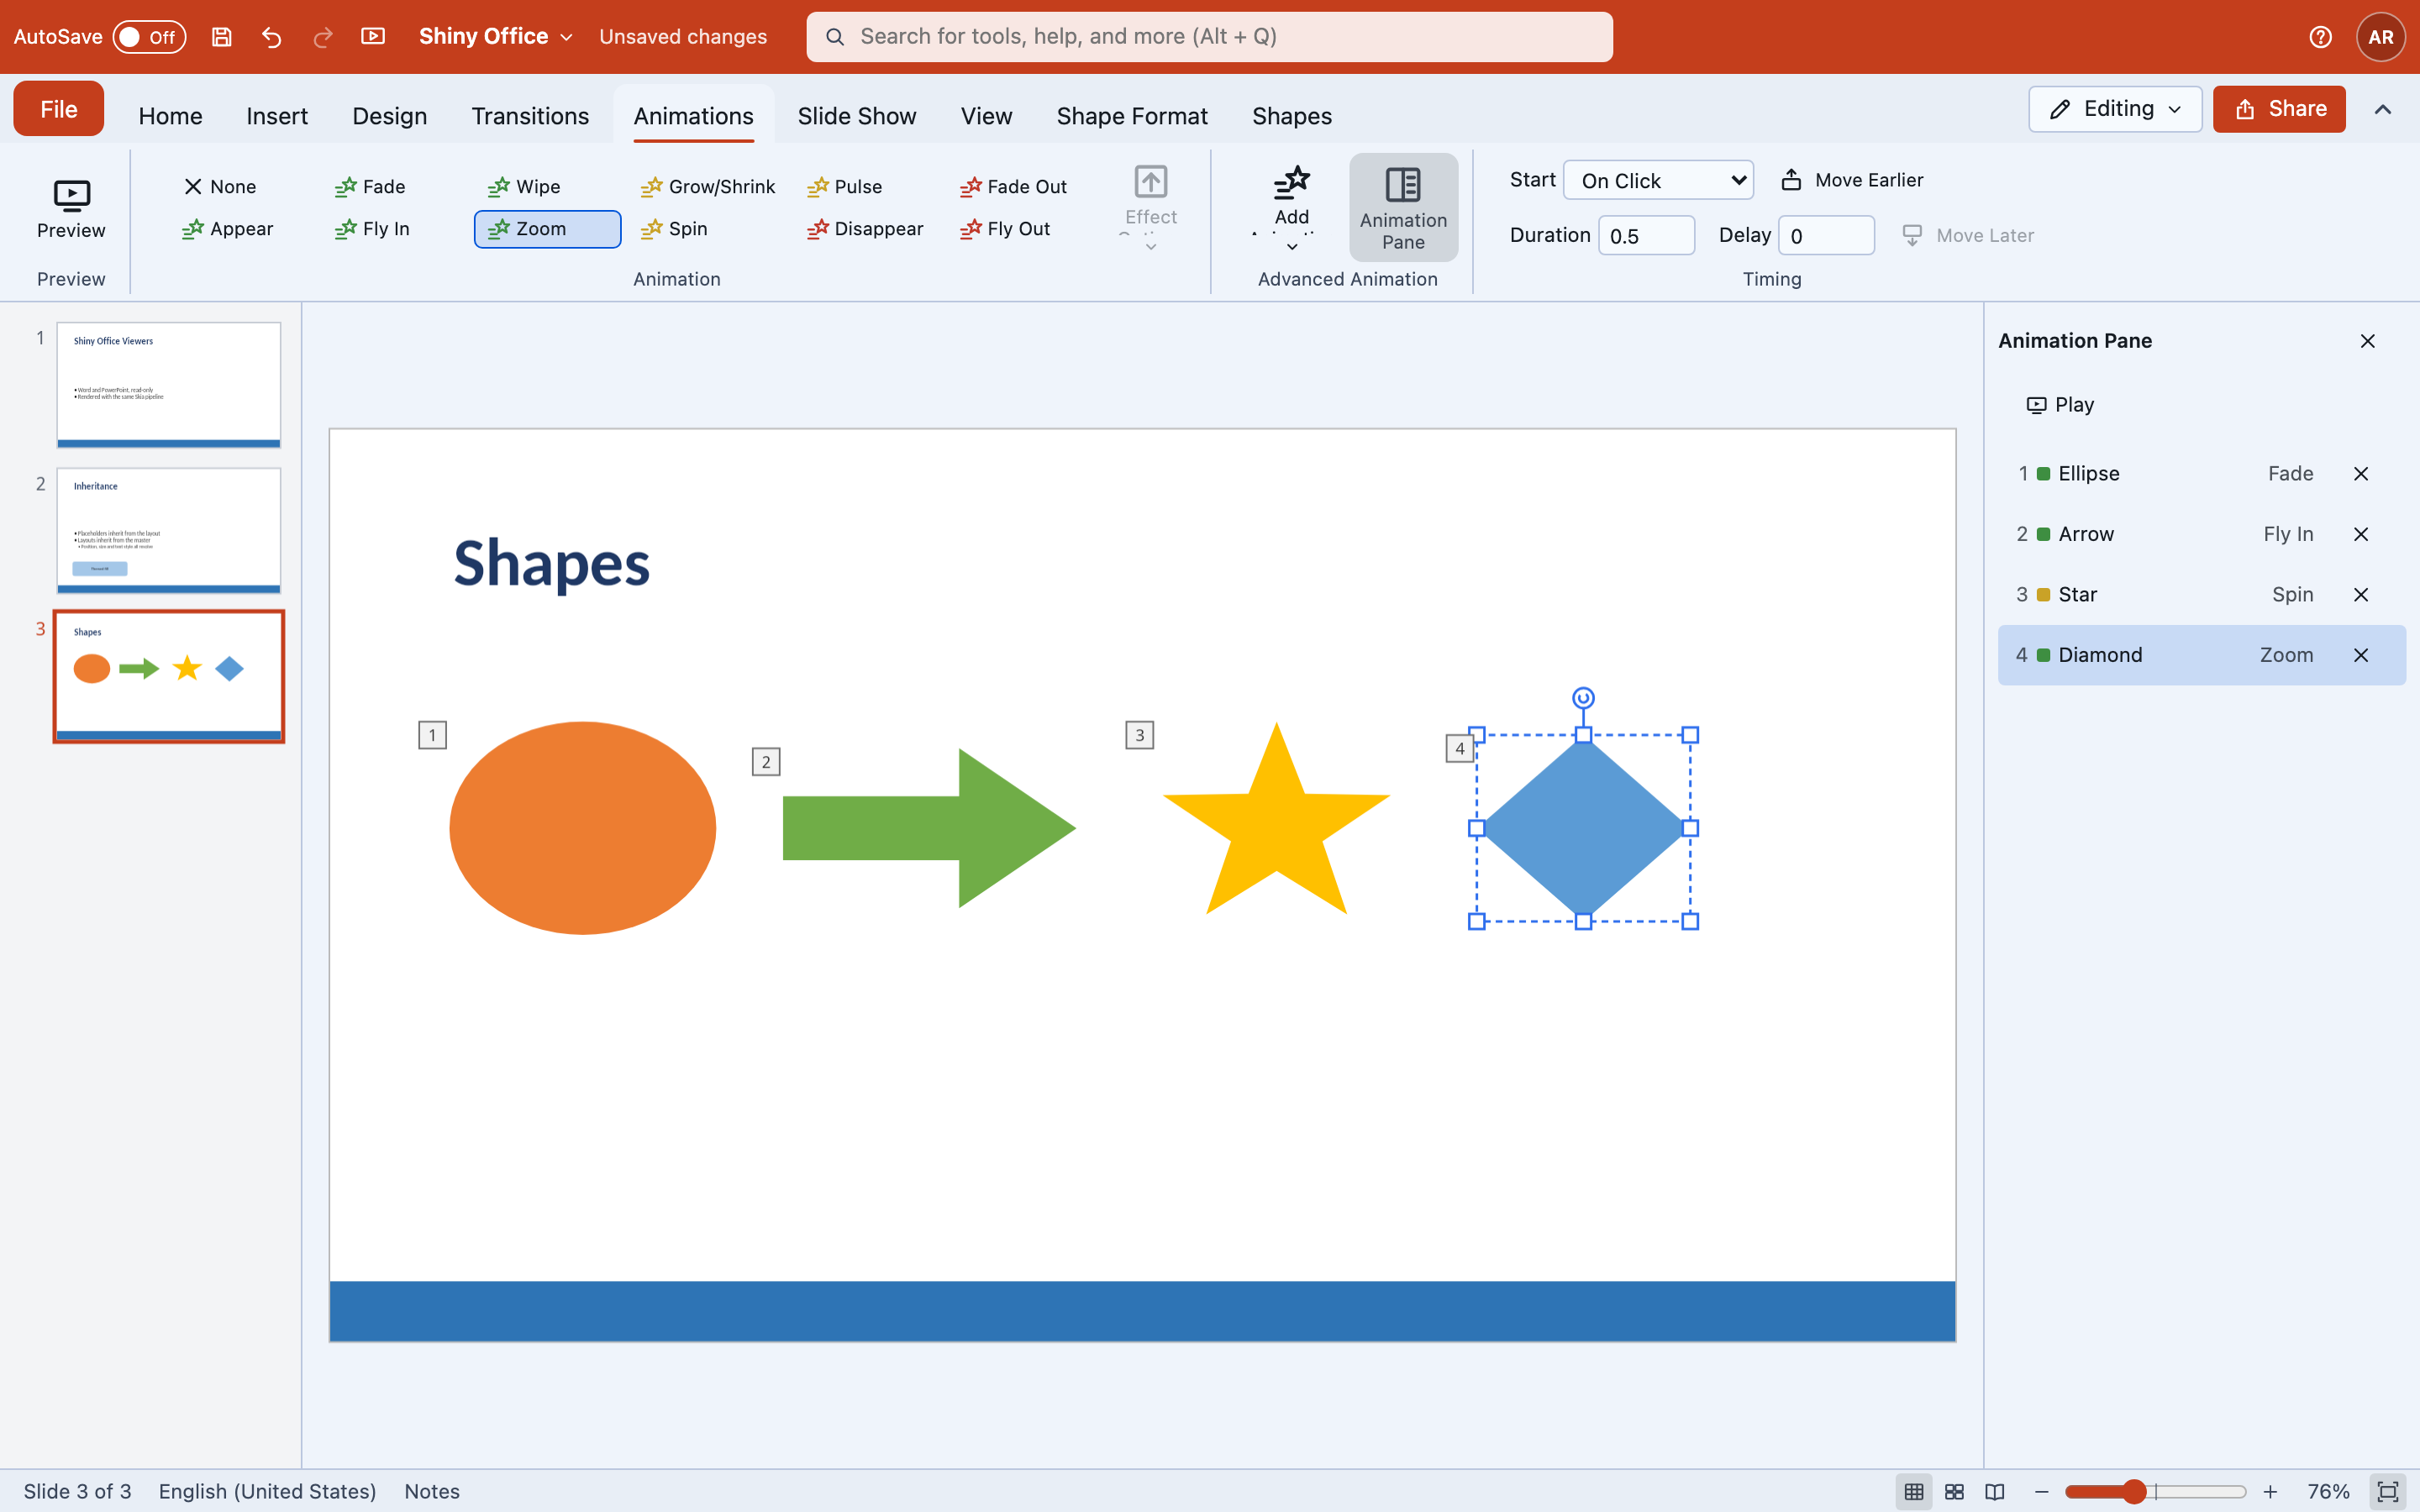Switch to Reading view in status bar
This screenshot has height=1512, width=2420.
click(1995, 1491)
